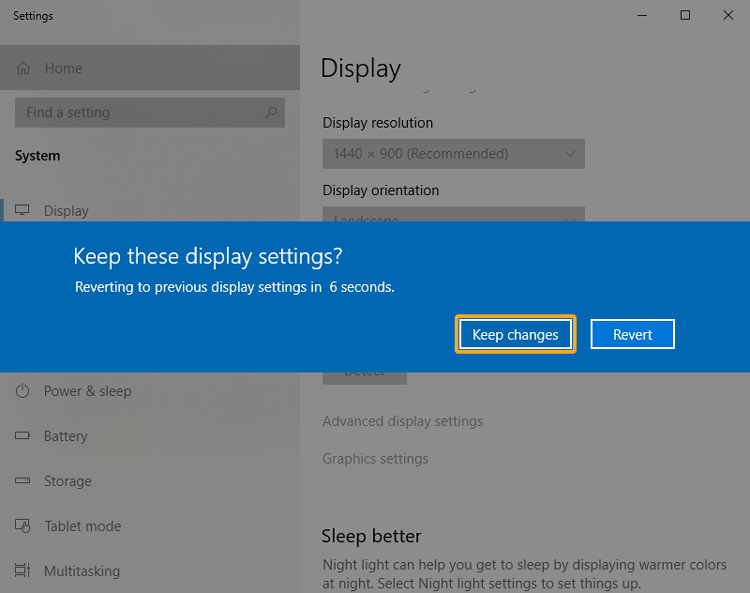Image resolution: width=750 pixels, height=593 pixels.
Task: Click Revert to restore previous settings
Action: click(x=632, y=335)
